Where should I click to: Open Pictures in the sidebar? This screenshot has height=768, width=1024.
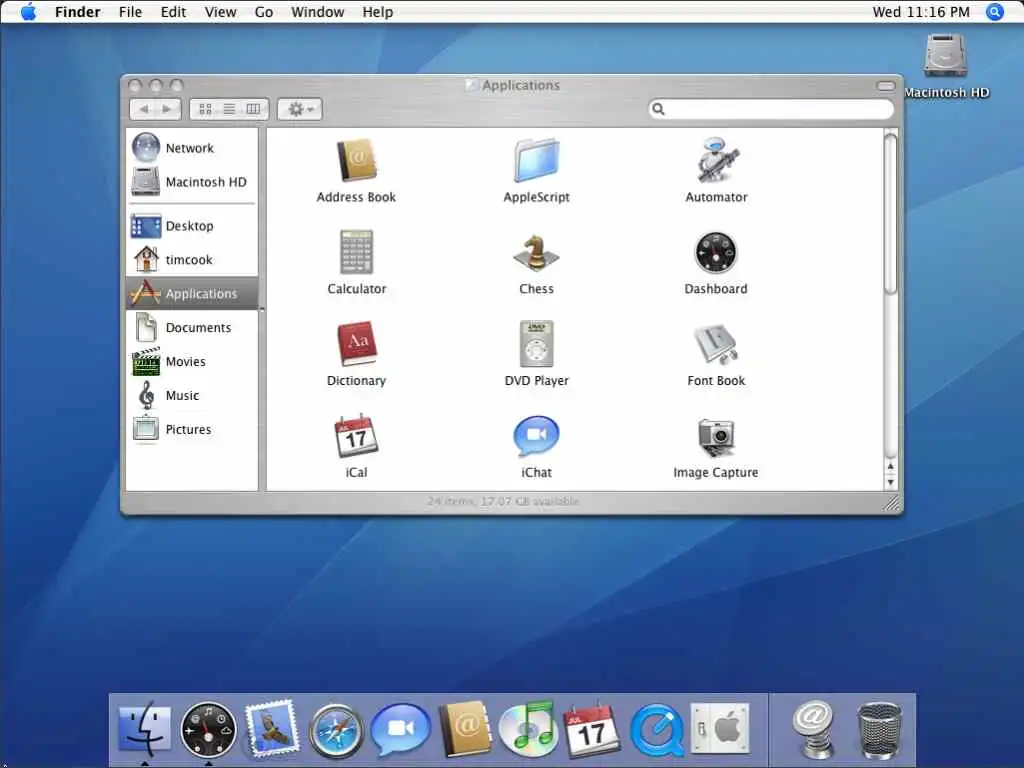click(192, 430)
